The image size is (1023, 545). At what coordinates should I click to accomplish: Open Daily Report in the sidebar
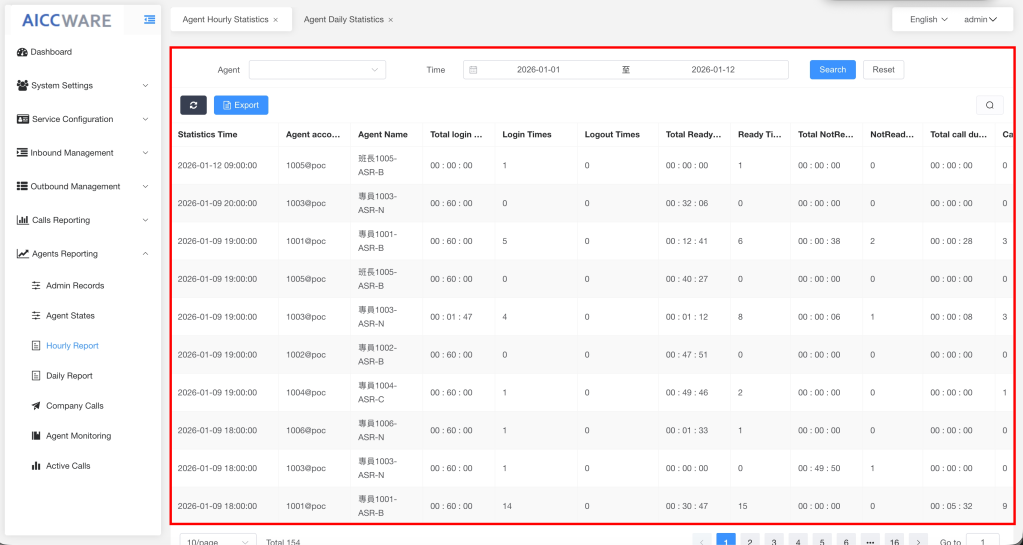tap(69, 376)
